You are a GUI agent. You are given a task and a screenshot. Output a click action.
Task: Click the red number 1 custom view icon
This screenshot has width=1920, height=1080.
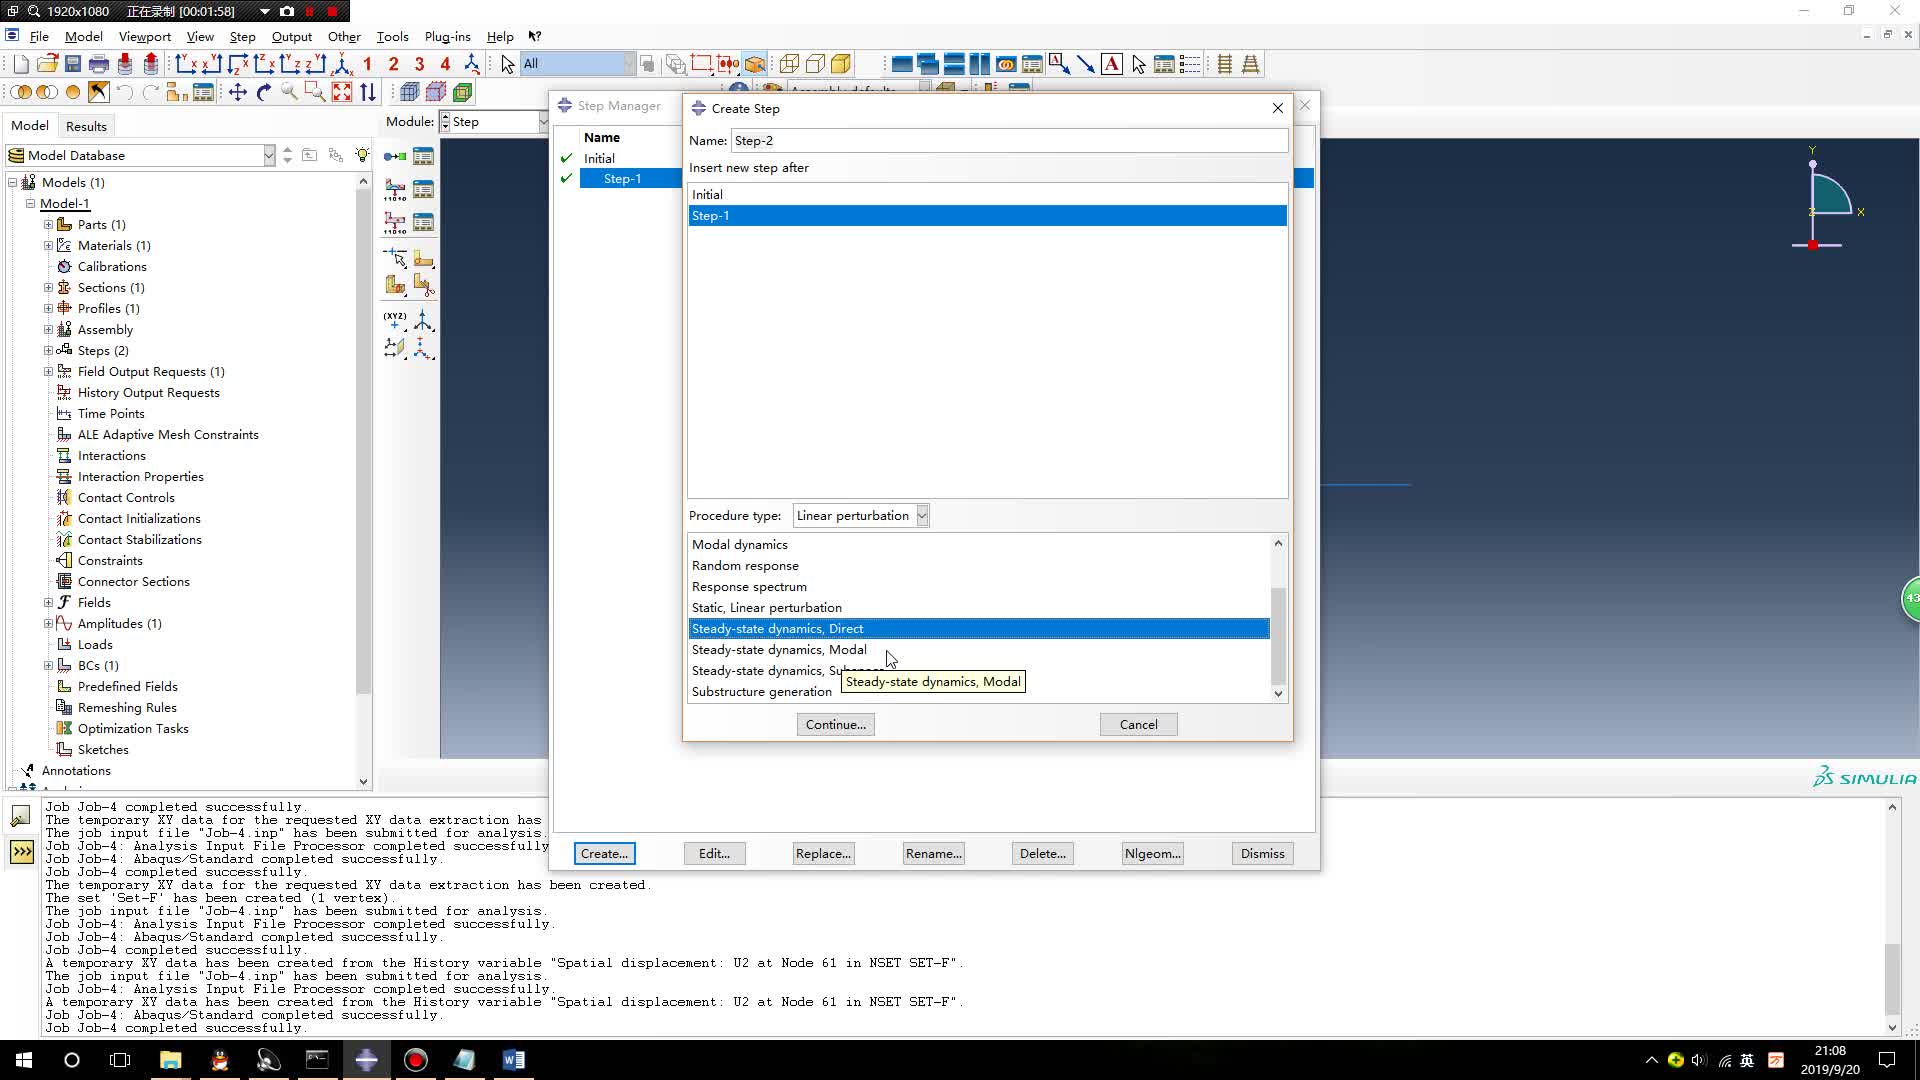coord(367,64)
